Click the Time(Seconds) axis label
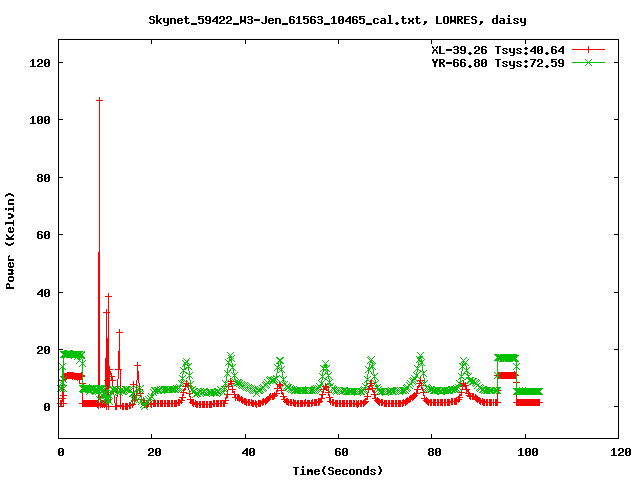This screenshot has height=480, width=640. pyautogui.click(x=338, y=471)
